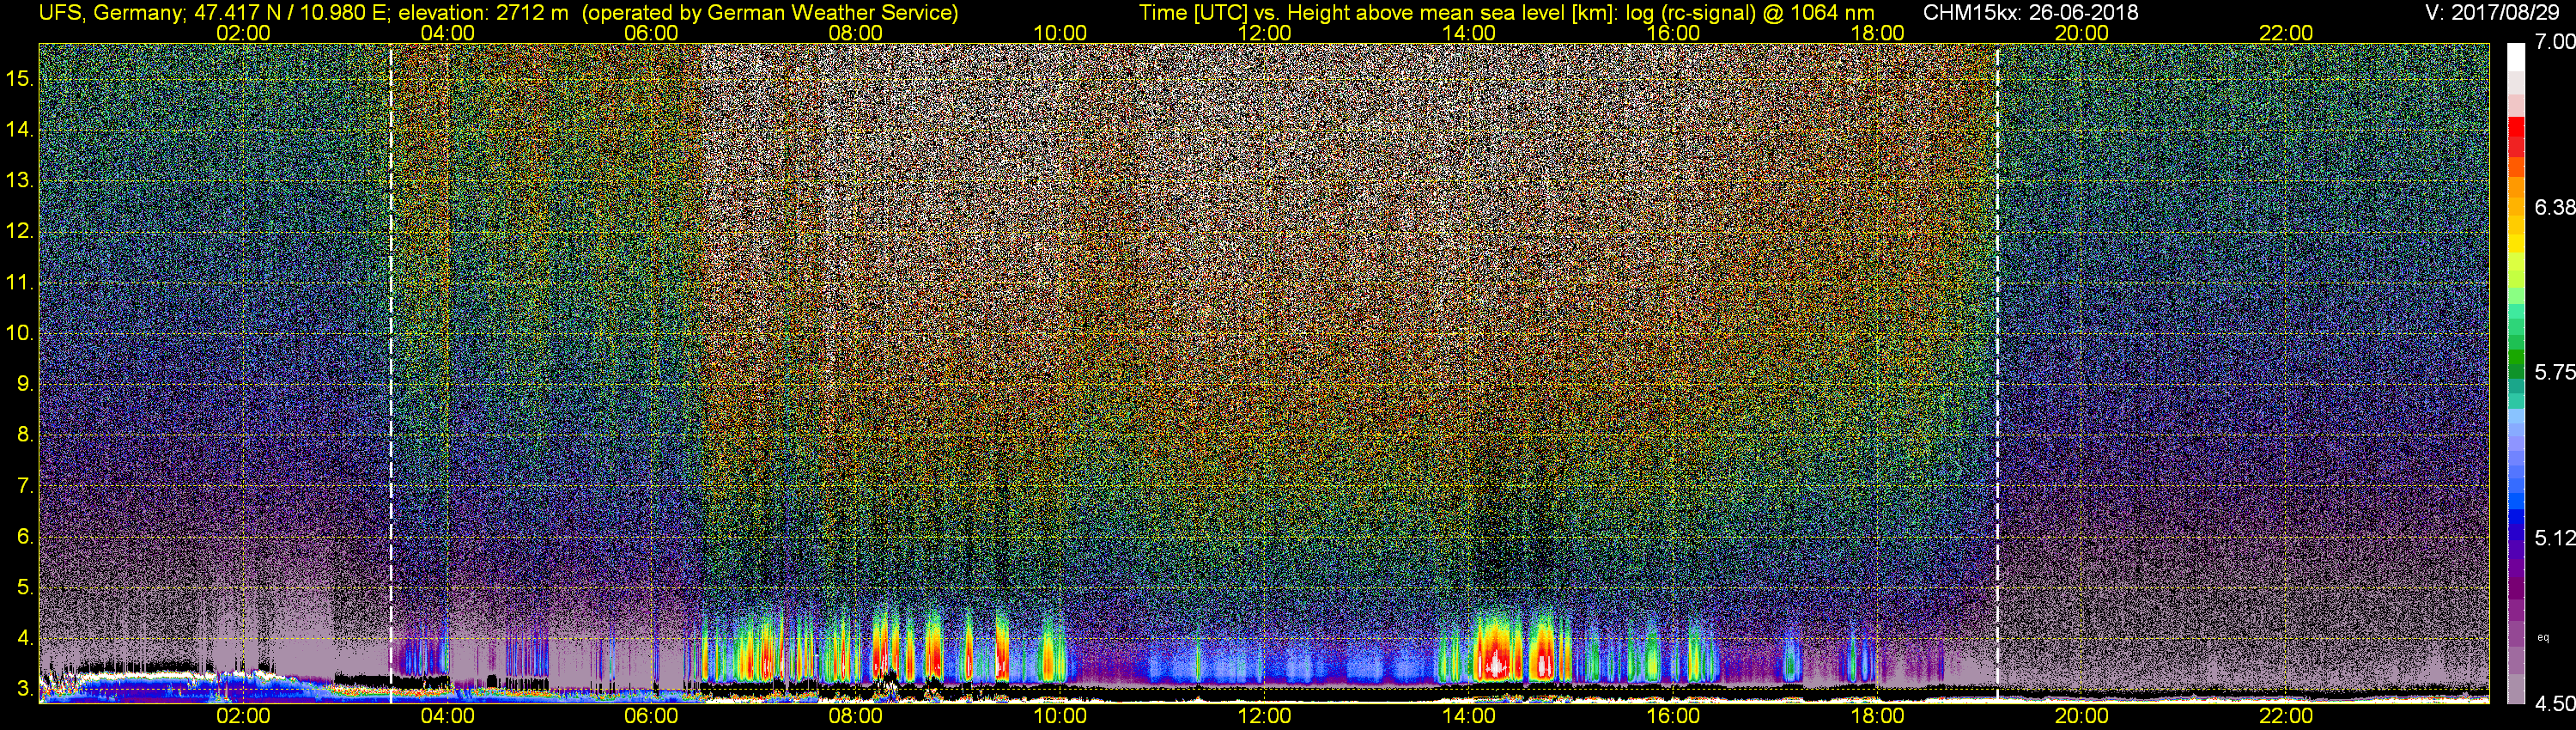
Task: Select the 16:00 label on the top time axis
Action: pyautogui.click(x=1673, y=33)
